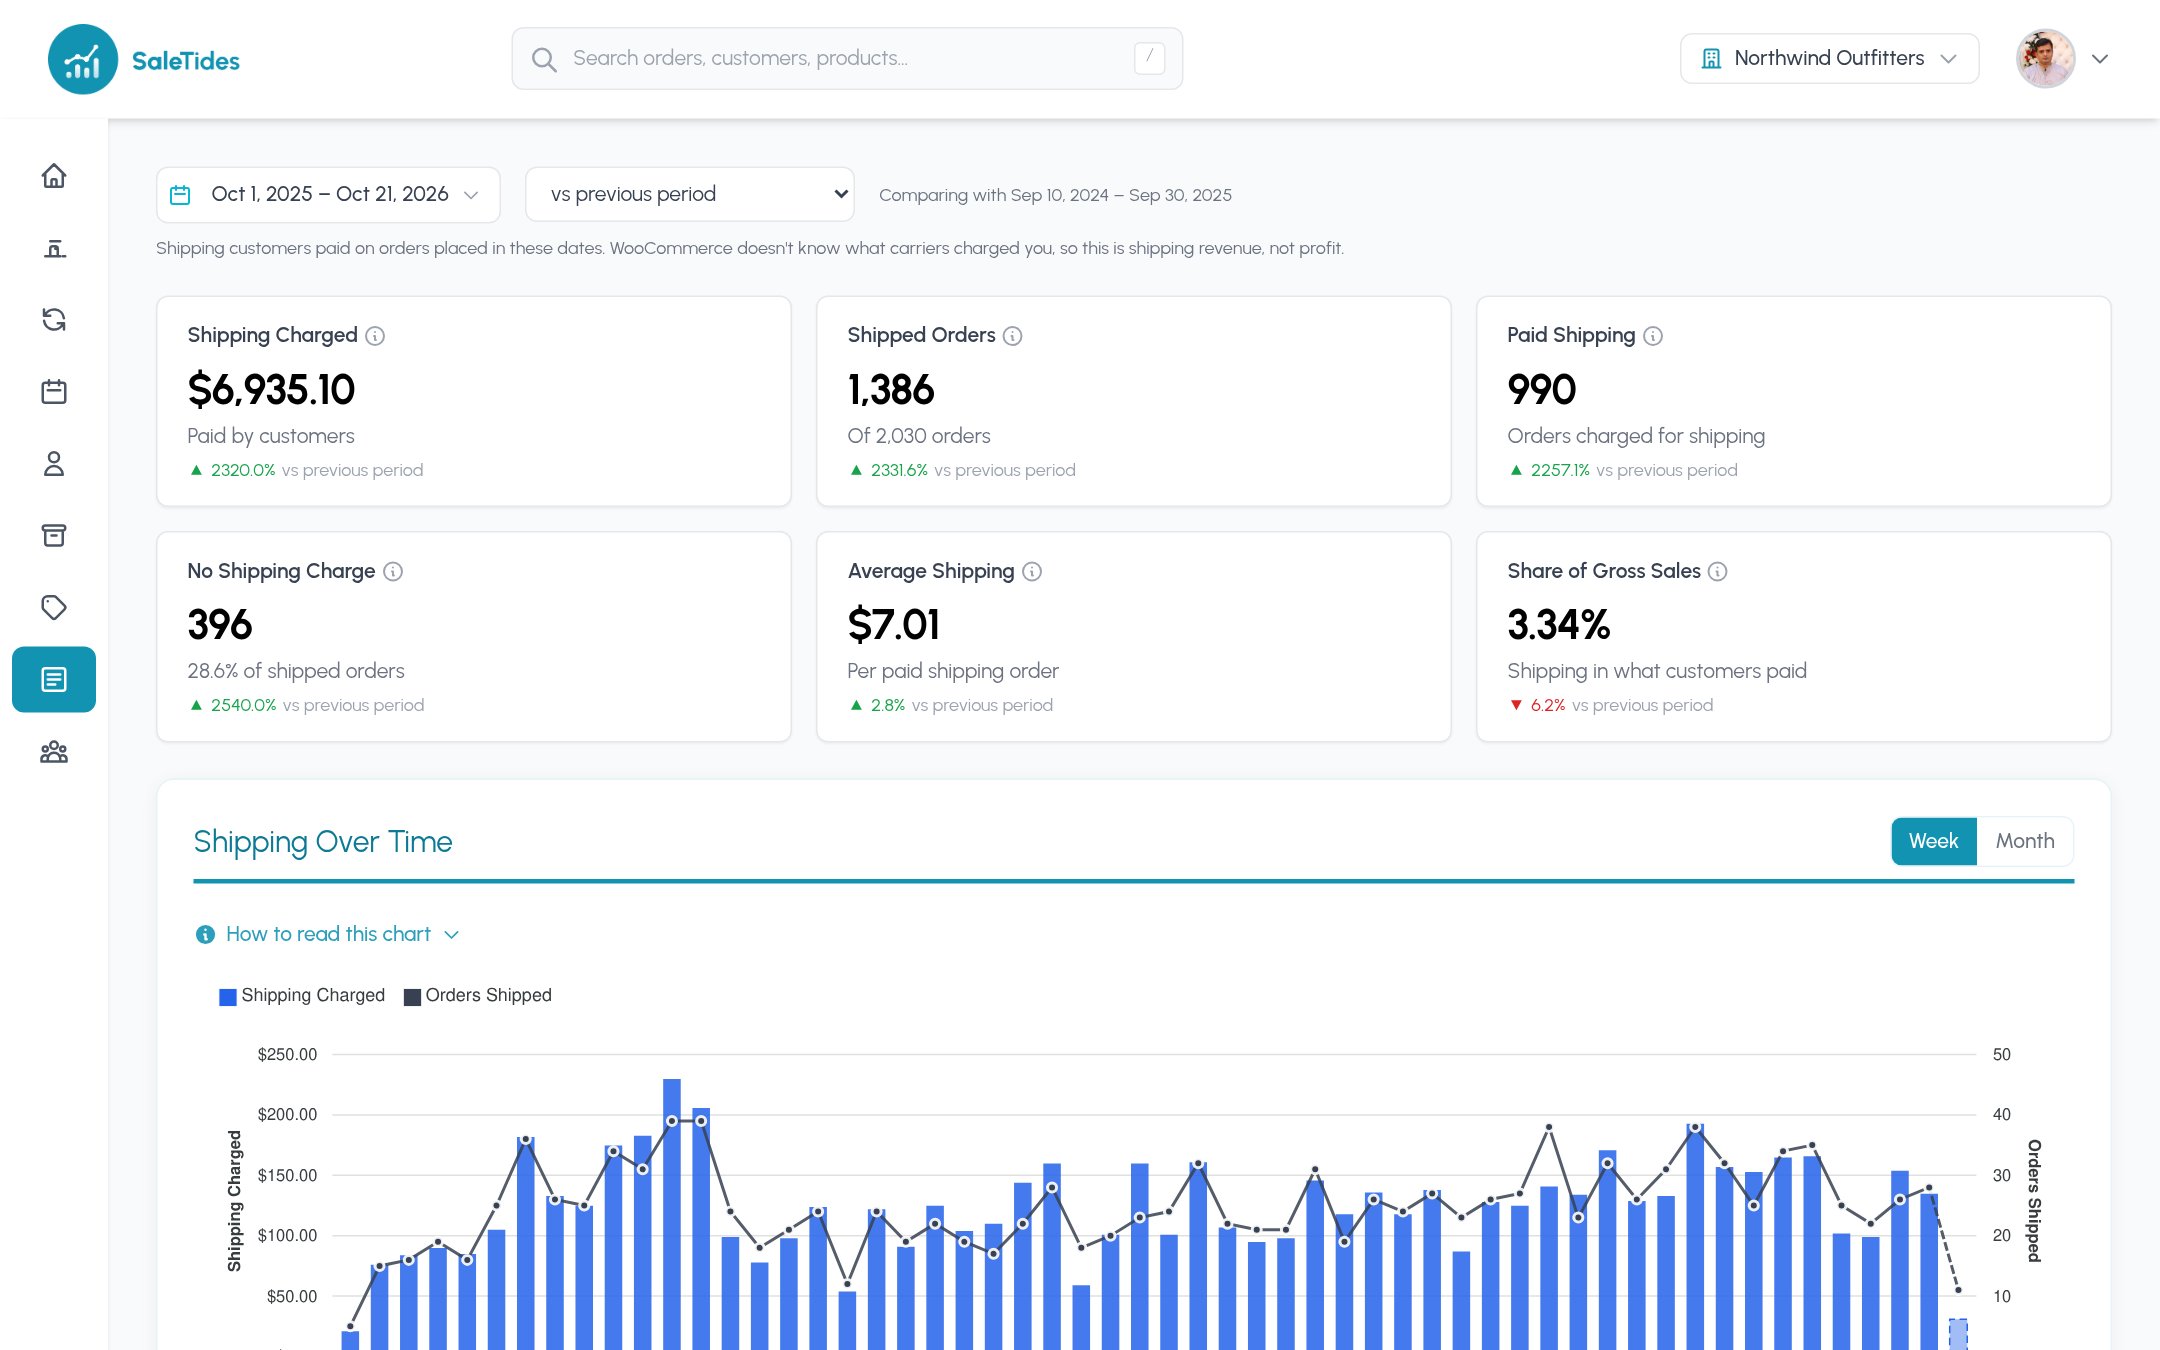Switch chart to Week view

coord(1933,842)
